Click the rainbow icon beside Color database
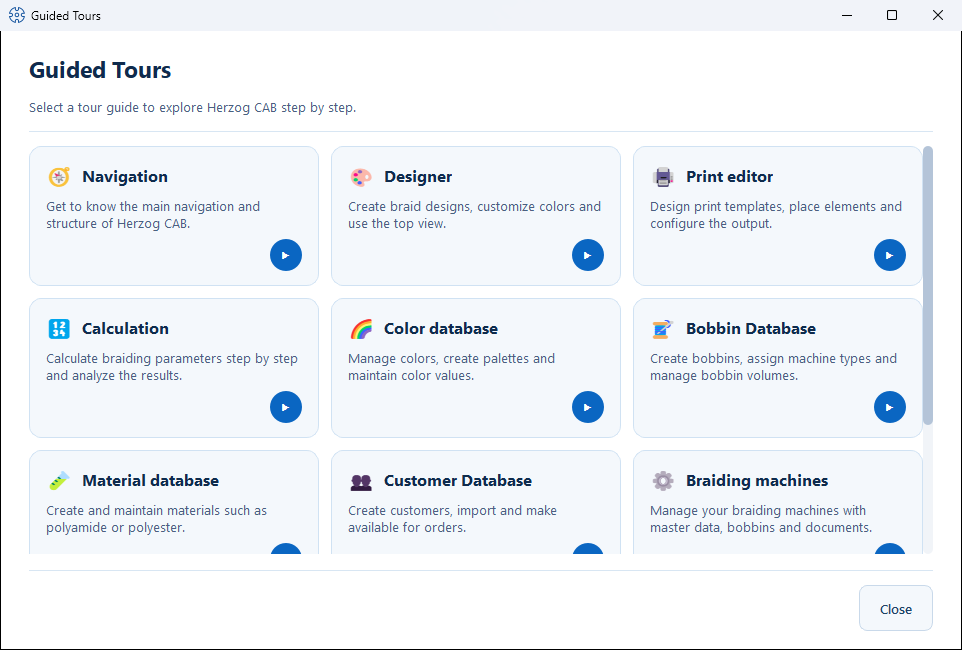This screenshot has width=962, height=650. (361, 329)
